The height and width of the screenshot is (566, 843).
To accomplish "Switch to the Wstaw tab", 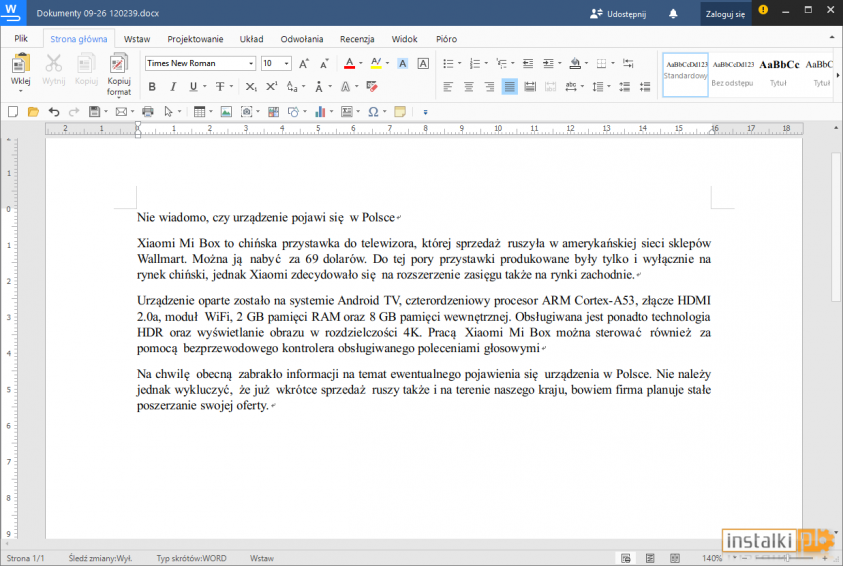I will [137, 39].
